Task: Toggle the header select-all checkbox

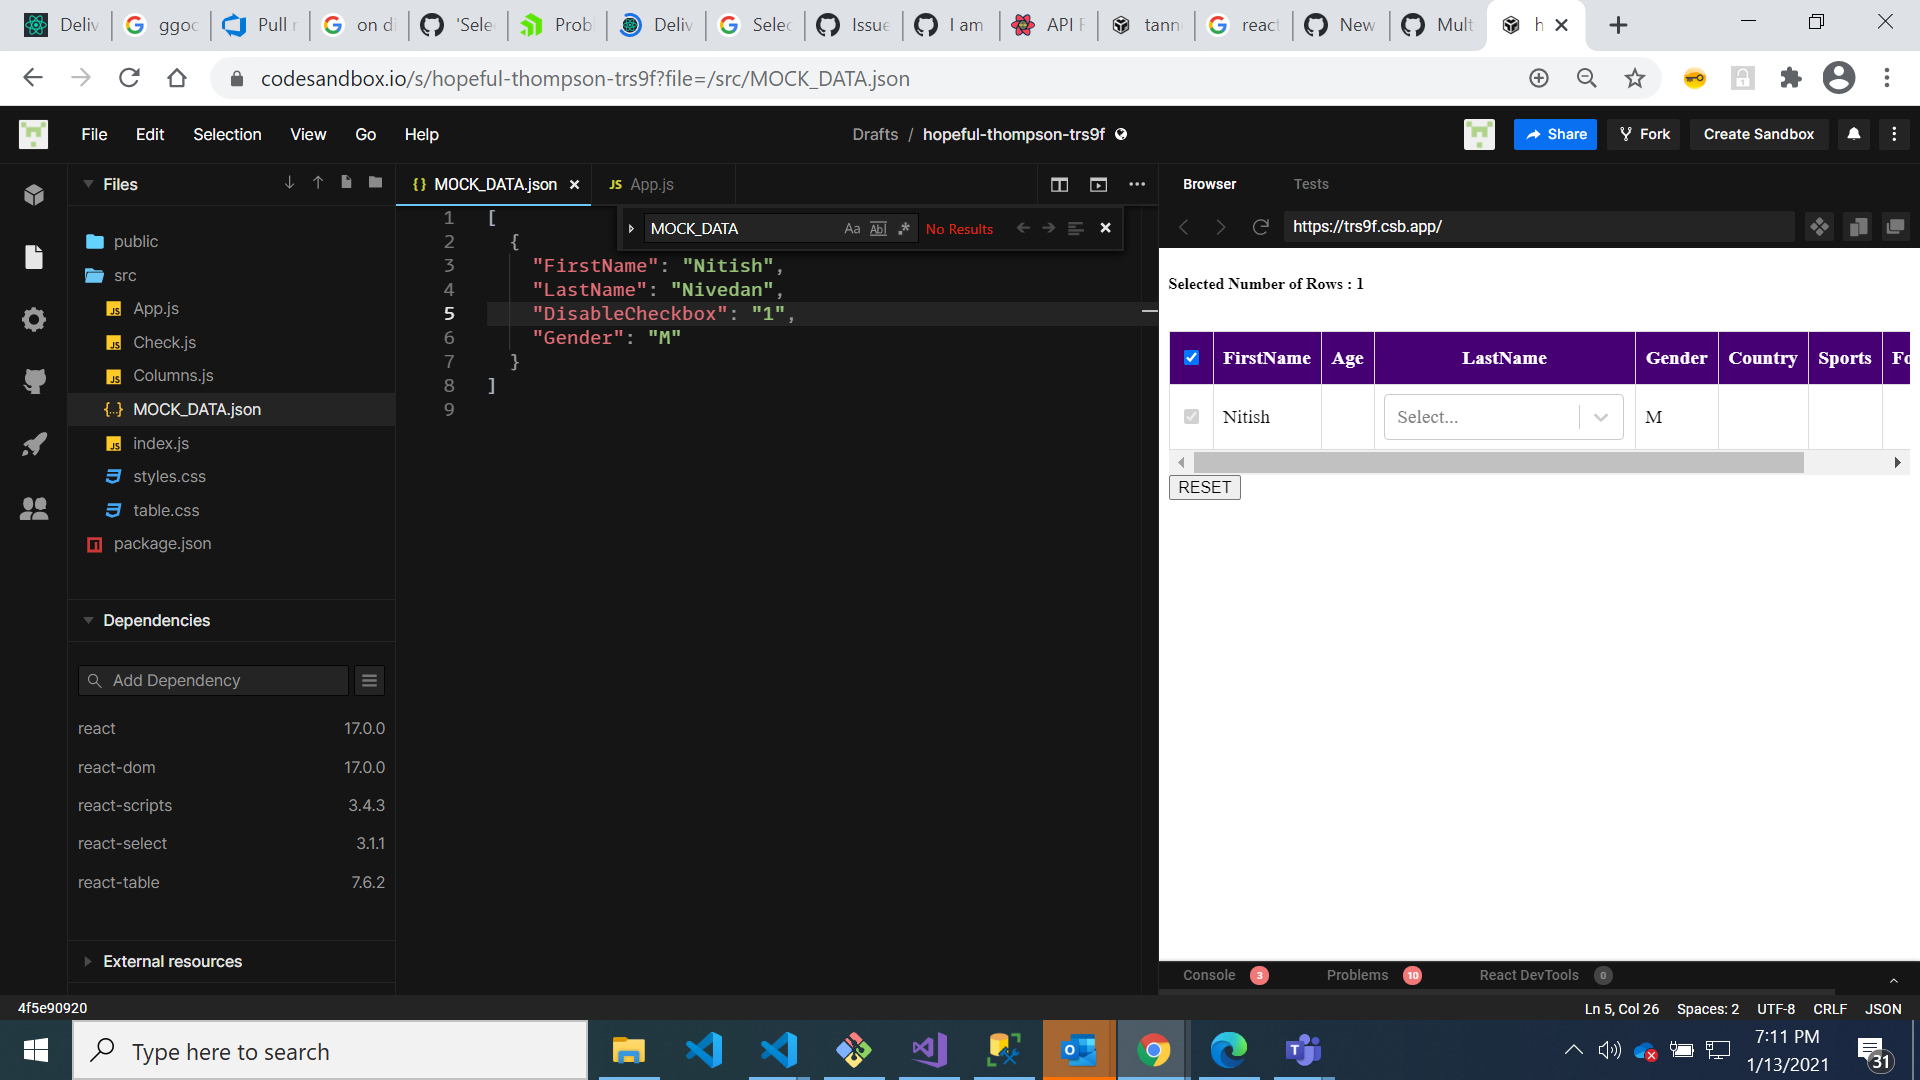Action: 1191,357
